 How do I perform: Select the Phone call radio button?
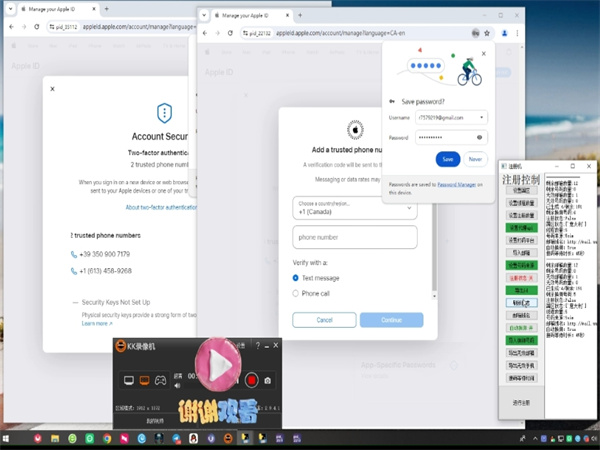coord(296,293)
